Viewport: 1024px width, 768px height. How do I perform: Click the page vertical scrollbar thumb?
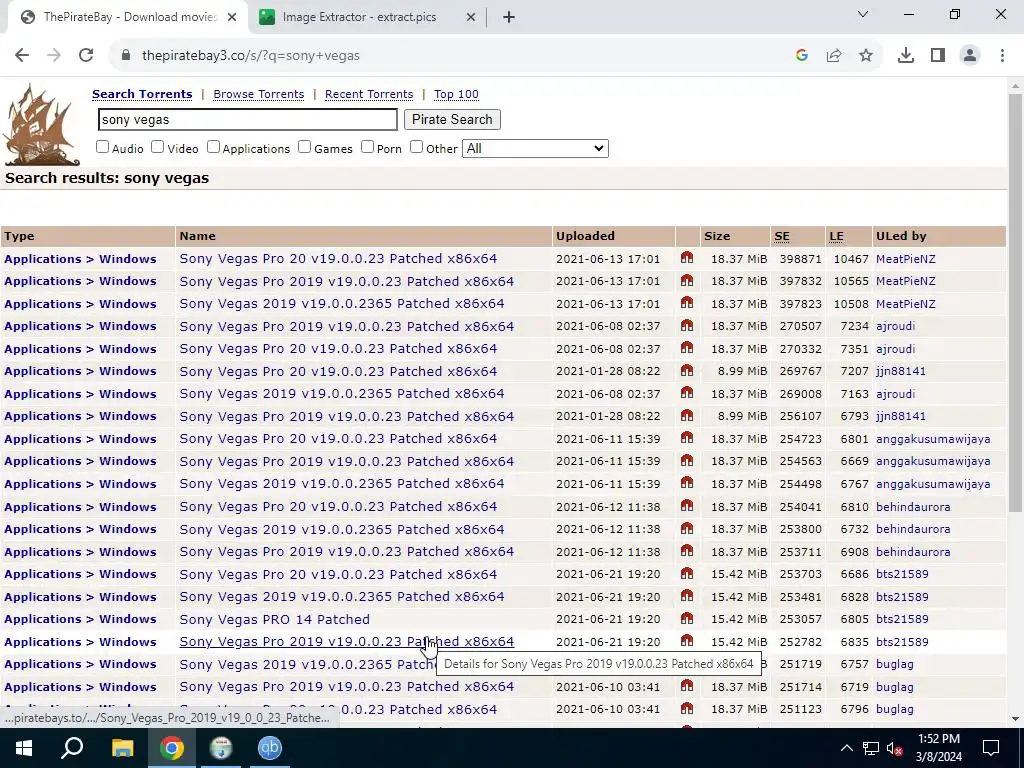click(x=1015, y=302)
